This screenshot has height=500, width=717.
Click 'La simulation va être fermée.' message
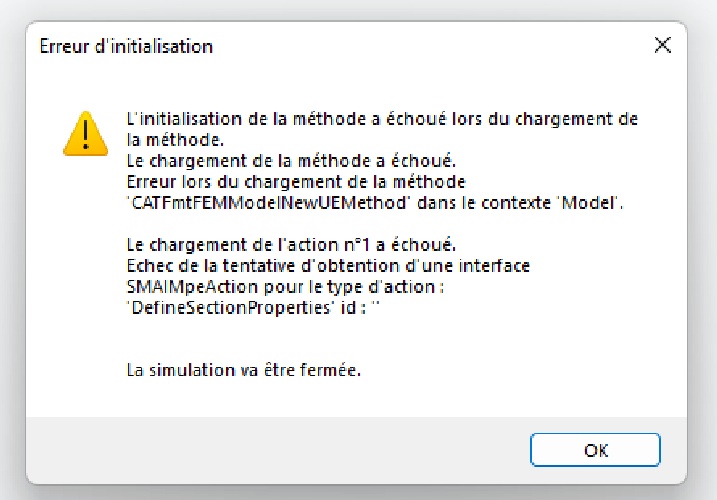pos(244,370)
